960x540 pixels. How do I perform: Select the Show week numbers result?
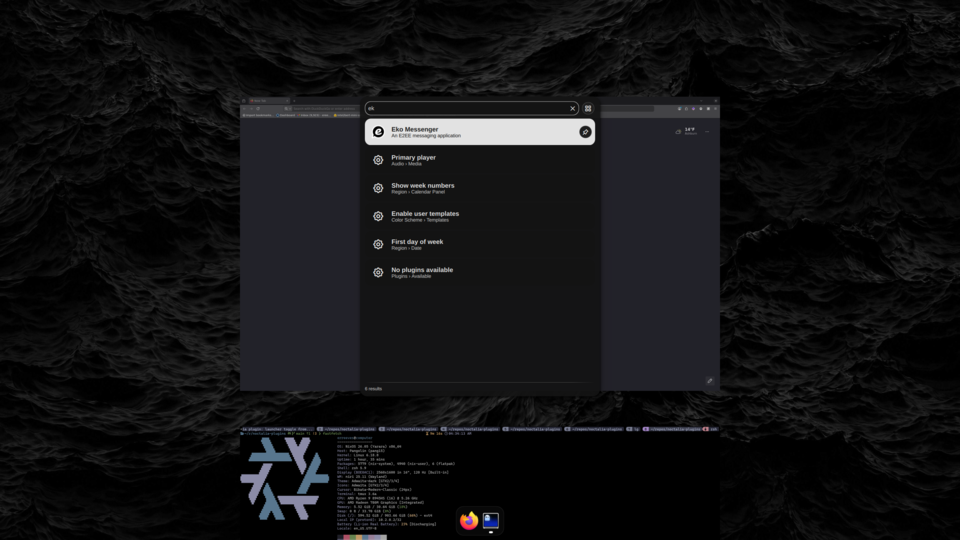click(x=479, y=188)
